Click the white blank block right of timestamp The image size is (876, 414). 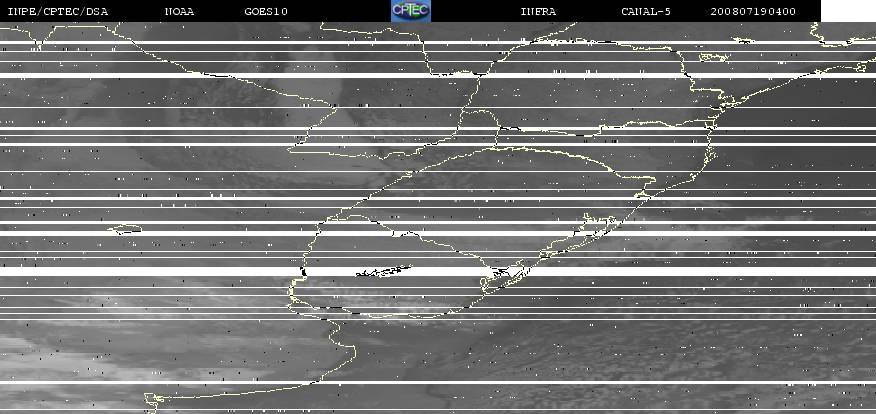[x=847, y=11]
